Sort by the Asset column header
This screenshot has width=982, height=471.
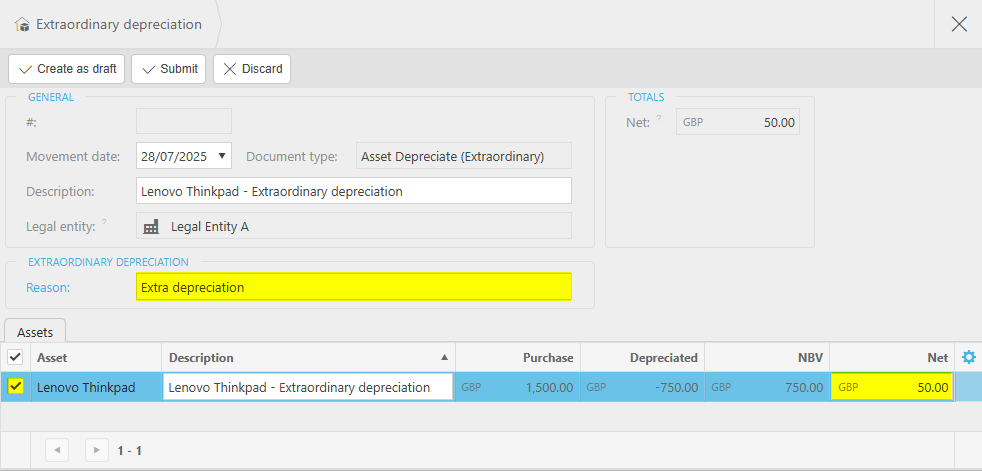[96, 357]
